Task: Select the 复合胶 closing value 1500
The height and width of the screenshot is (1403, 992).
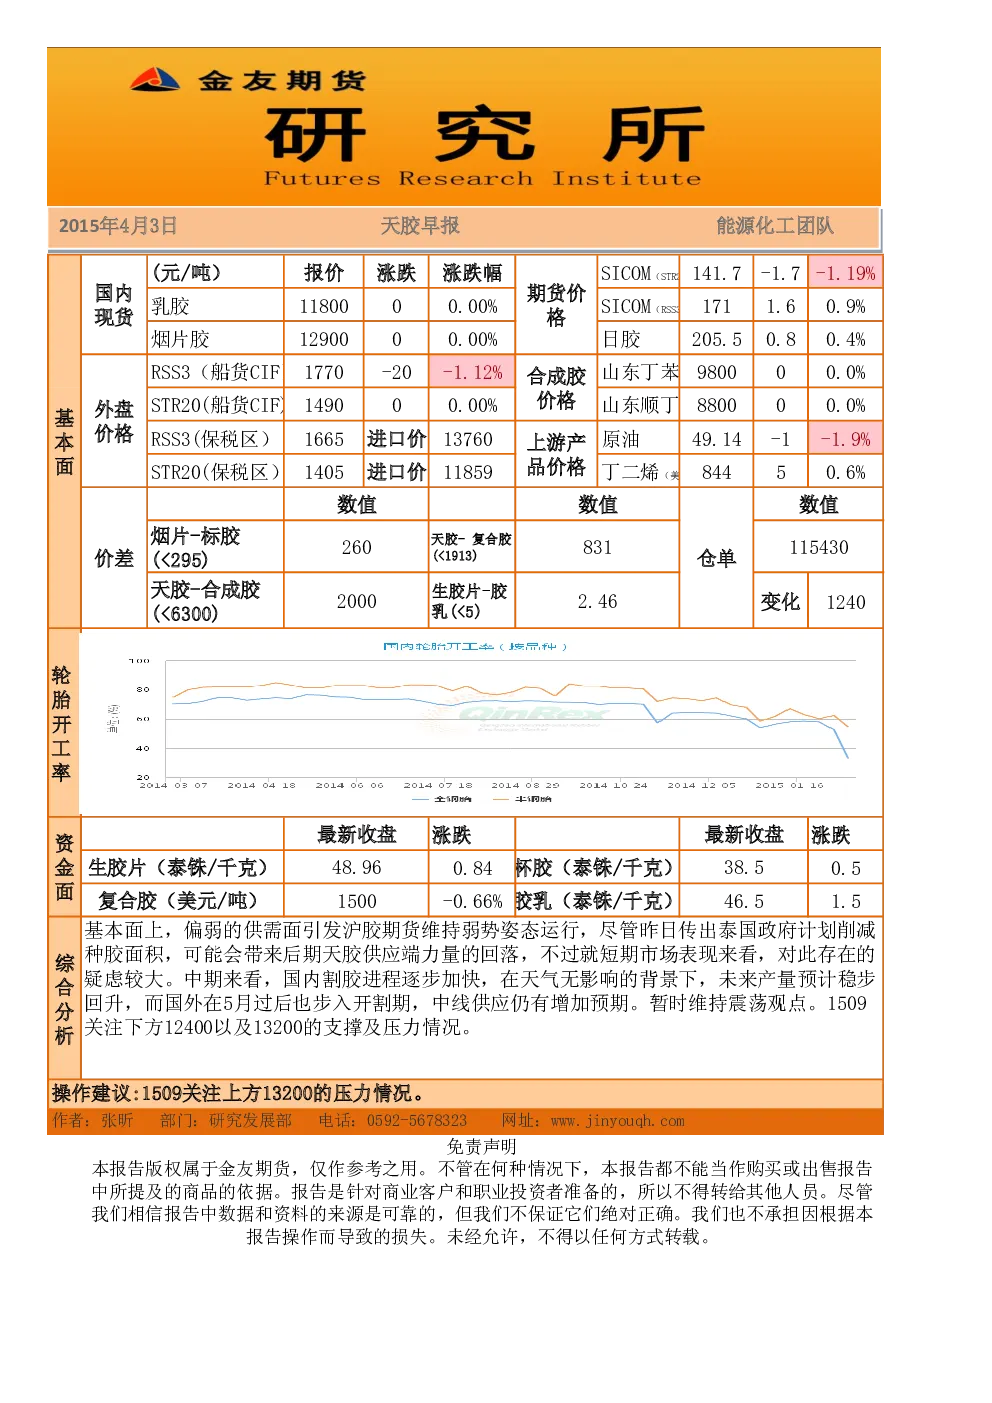Action: [356, 901]
